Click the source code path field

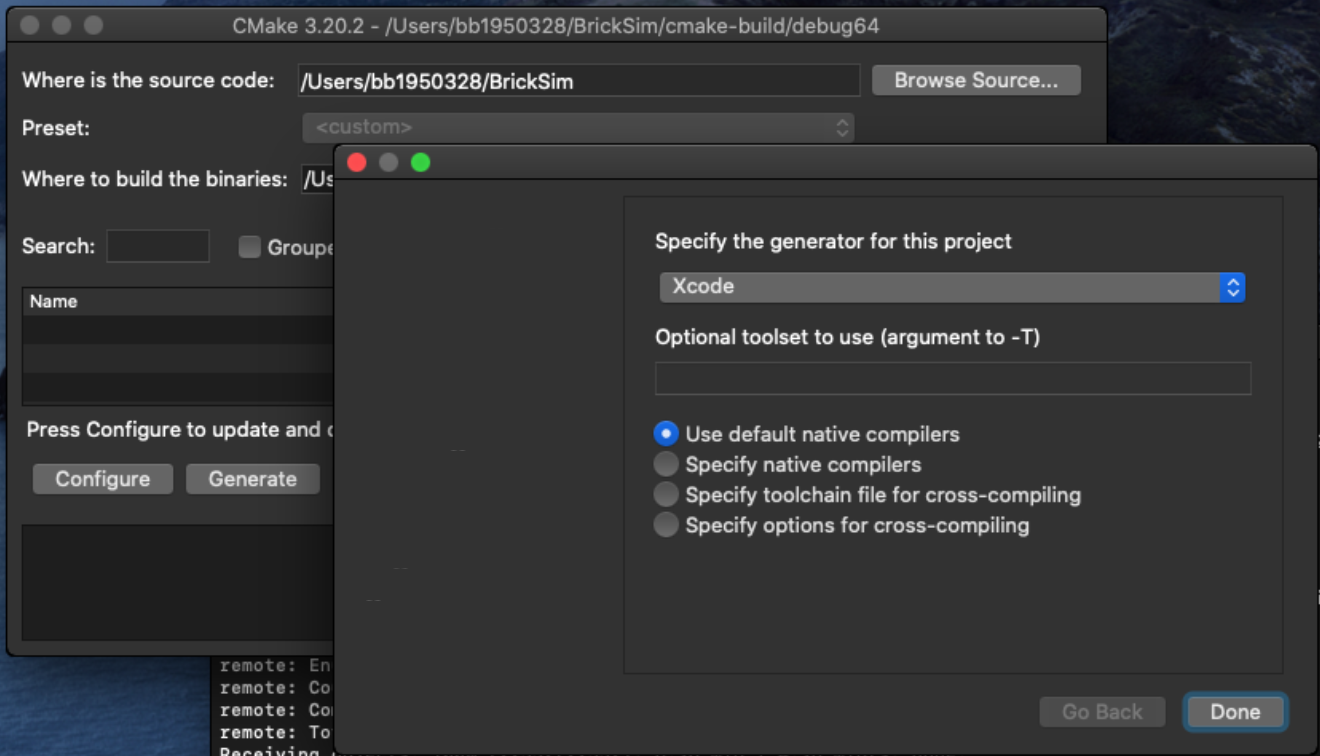[x=579, y=81]
